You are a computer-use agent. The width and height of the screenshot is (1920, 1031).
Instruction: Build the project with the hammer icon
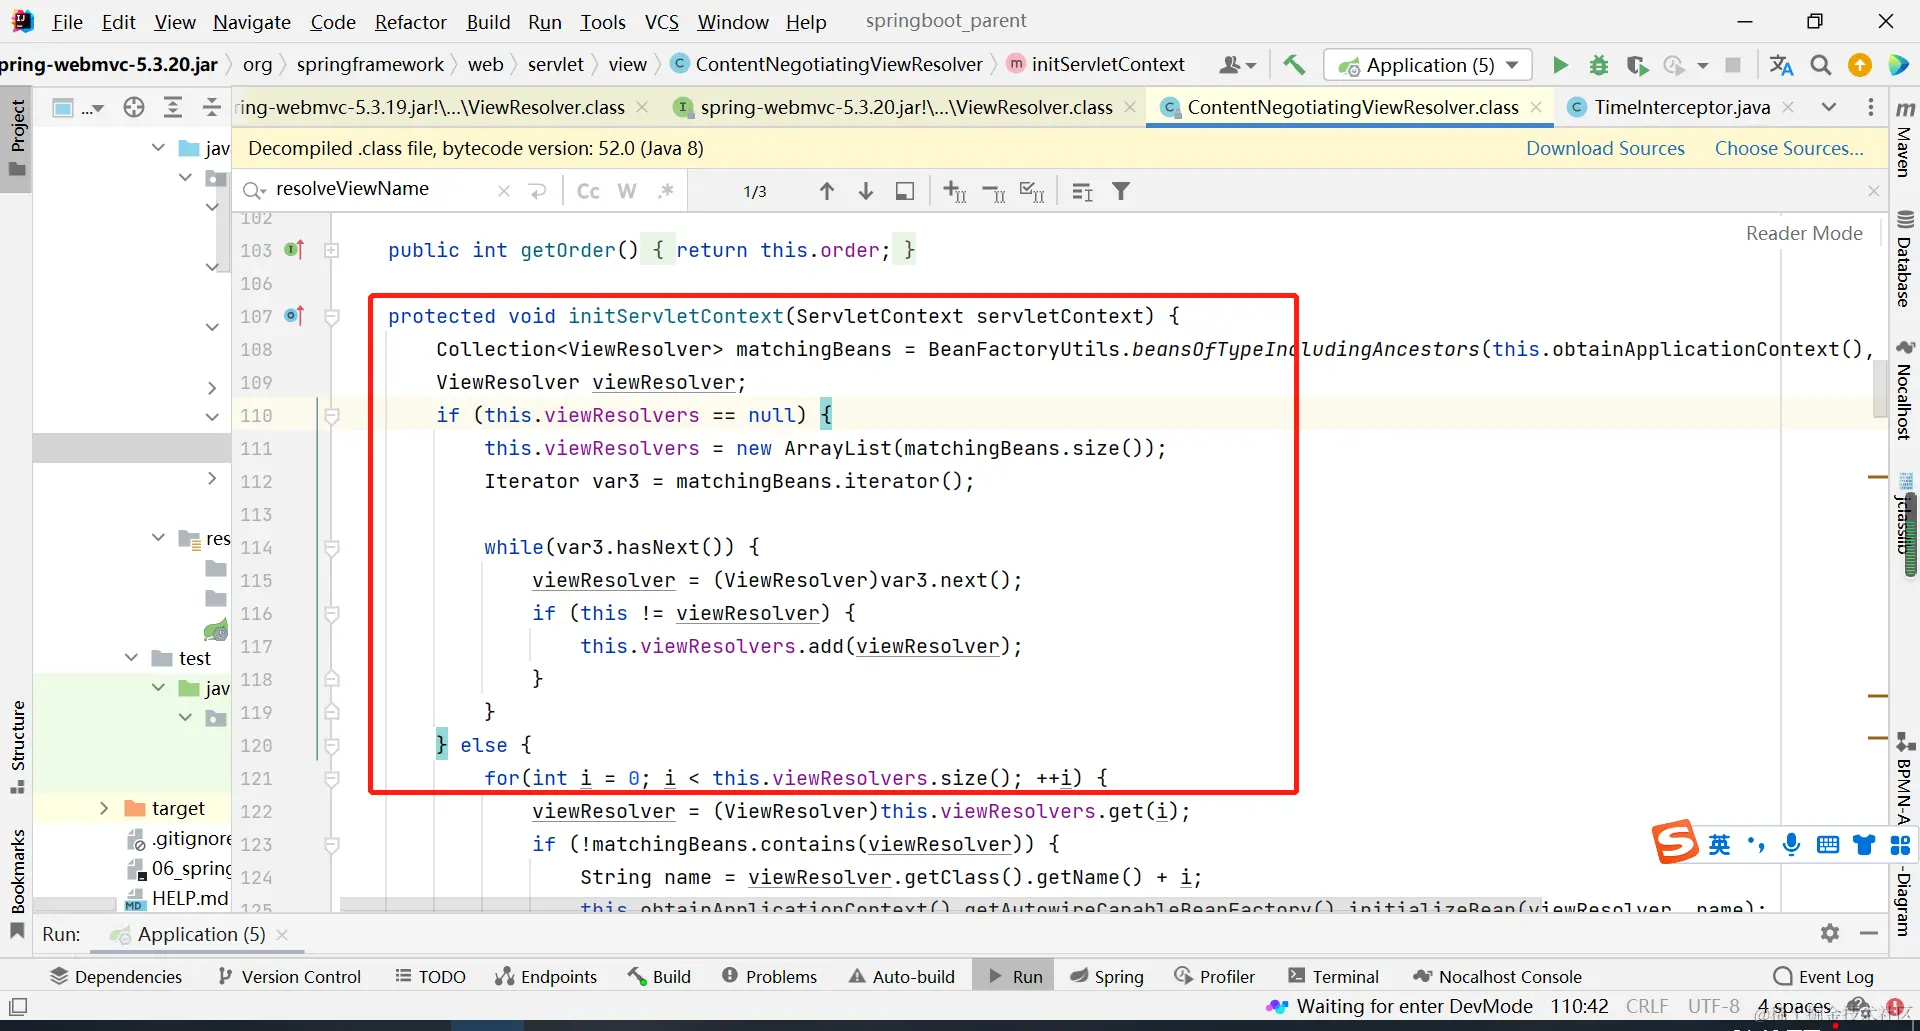pyautogui.click(x=1294, y=65)
